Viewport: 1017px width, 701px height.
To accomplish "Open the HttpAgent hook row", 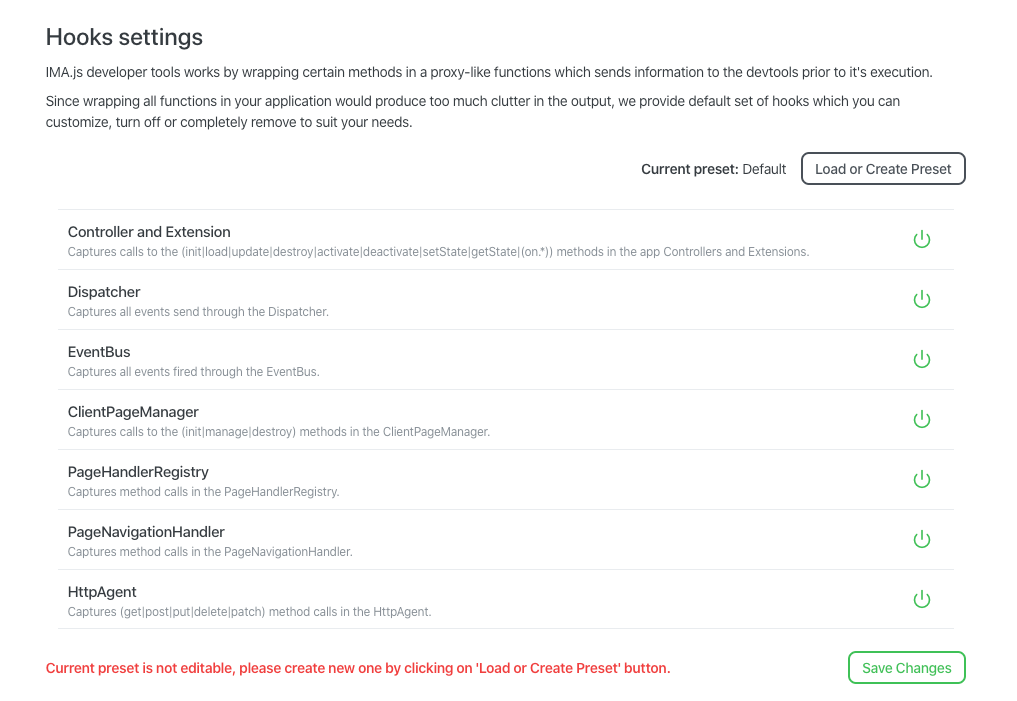I will pyautogui.click(x=505, y=600).
